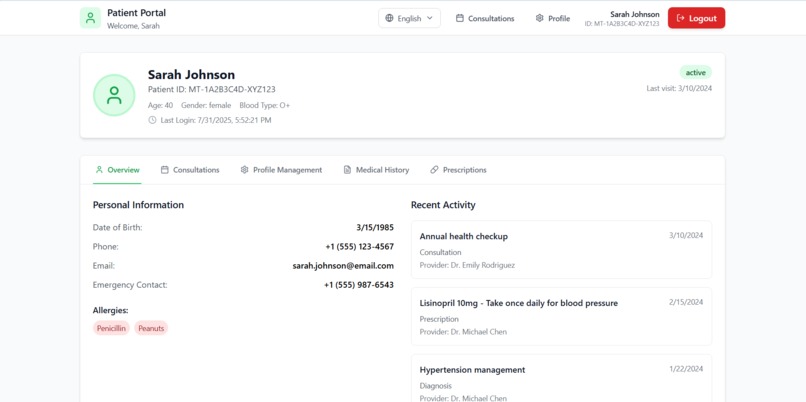Switch to the Prescriptions tab
Viewport: 806px width, 402px height.
point(459,170)
